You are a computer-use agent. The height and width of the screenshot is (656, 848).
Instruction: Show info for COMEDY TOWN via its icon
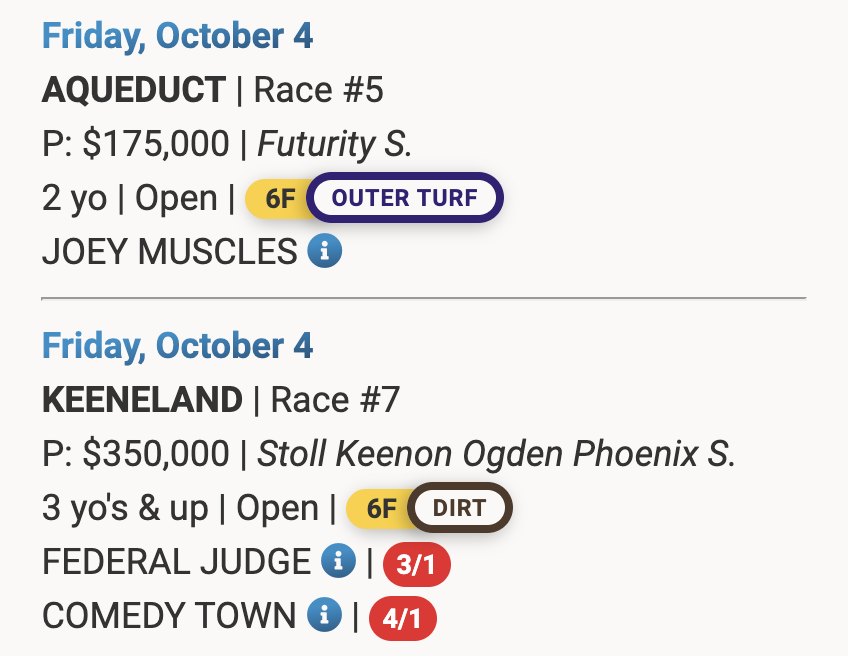click(x=324, y=616)
